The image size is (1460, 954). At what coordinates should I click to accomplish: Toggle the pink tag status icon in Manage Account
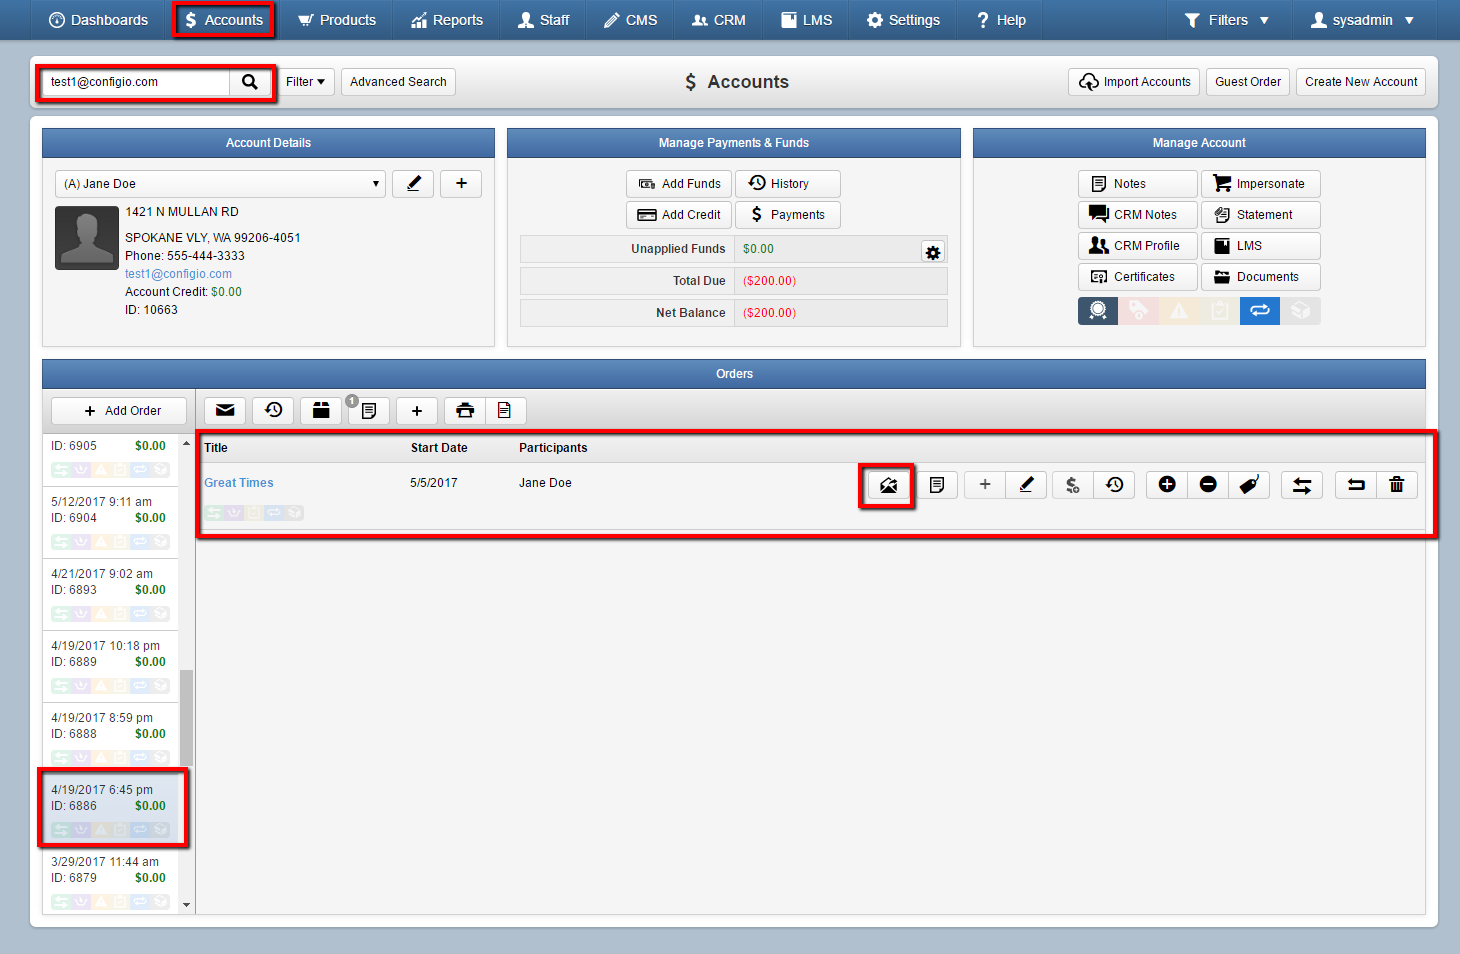[1138, 311]
